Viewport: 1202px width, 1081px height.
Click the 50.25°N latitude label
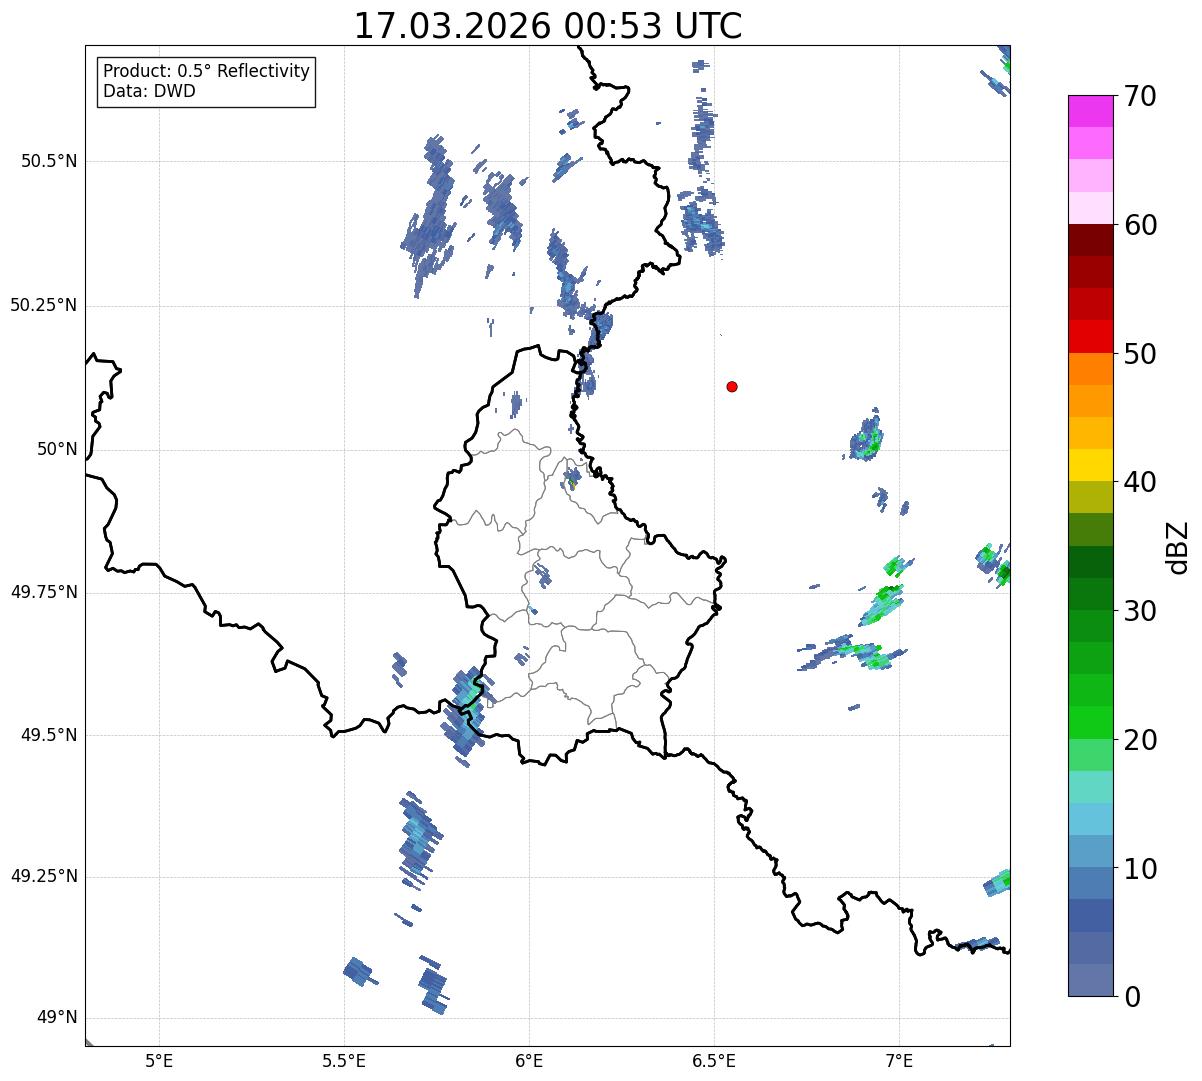pos(44,305)
